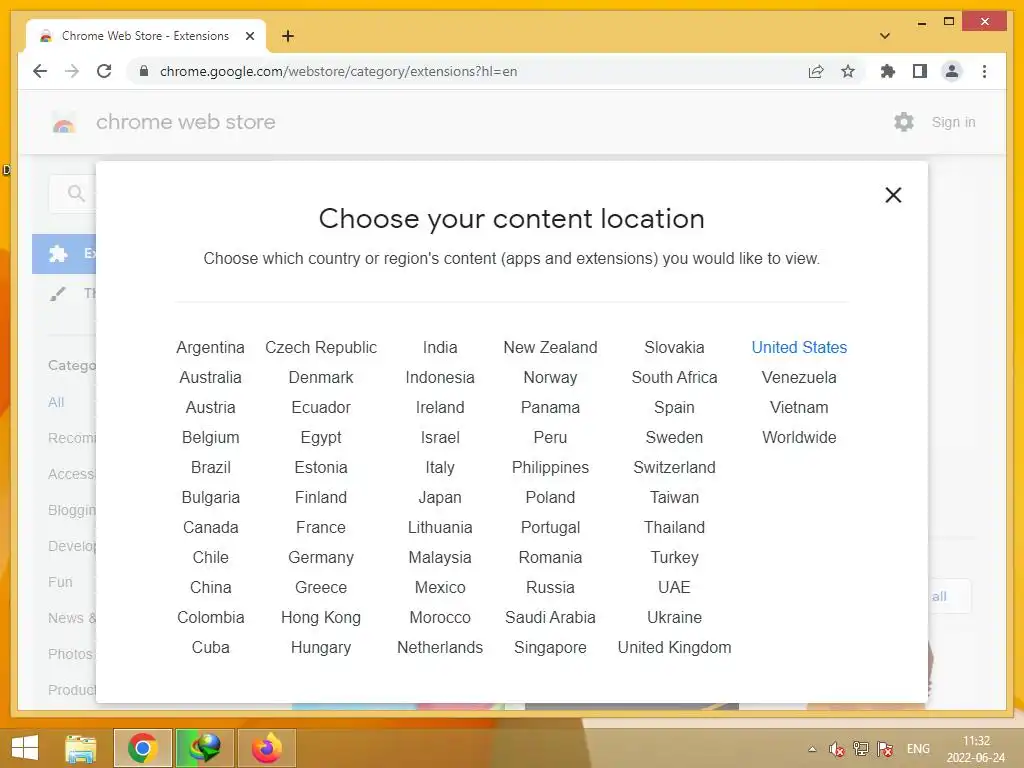The width and height of the screenshot is (1024, 768).
Task: Choose highlighted United States
Action: tap(799, 347)
